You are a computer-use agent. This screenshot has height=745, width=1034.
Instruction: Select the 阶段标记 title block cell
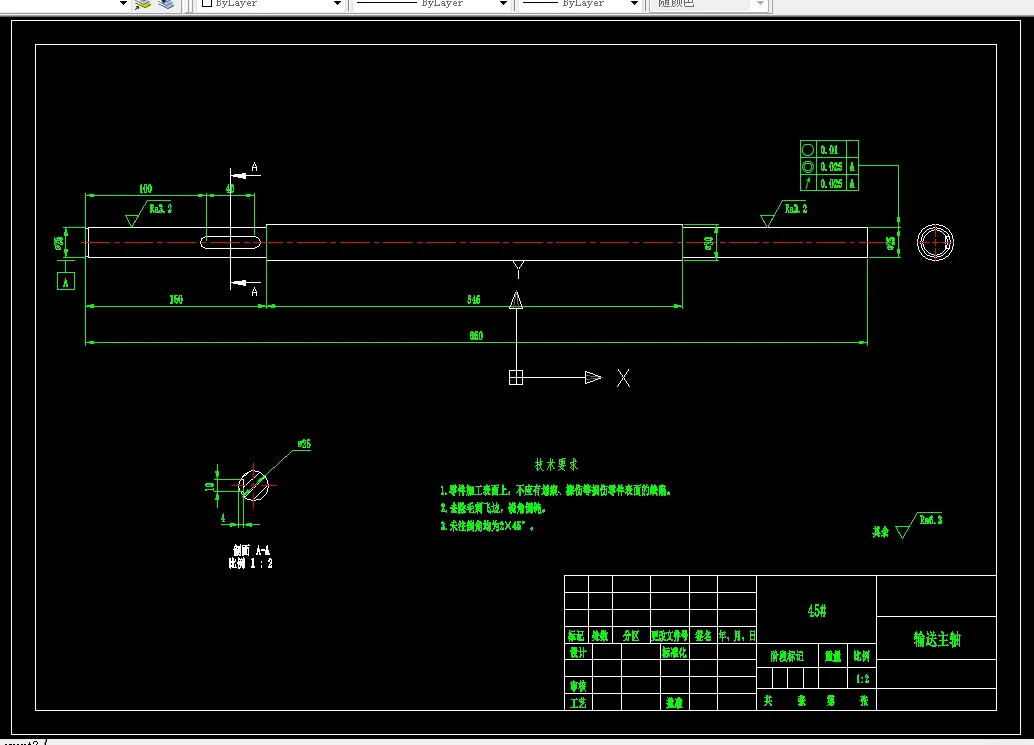(x=787, y=656)
